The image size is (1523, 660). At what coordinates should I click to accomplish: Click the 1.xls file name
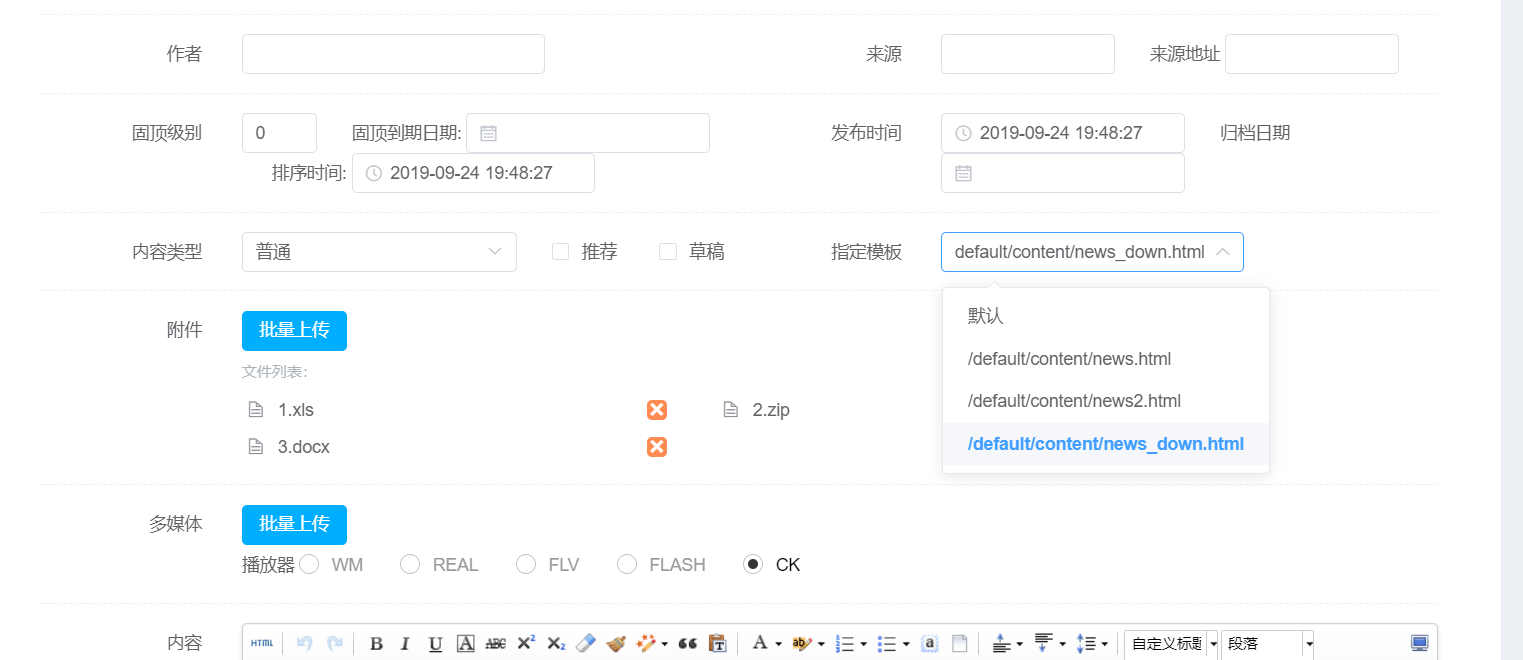pyautogui.click(x=296, y=410)
